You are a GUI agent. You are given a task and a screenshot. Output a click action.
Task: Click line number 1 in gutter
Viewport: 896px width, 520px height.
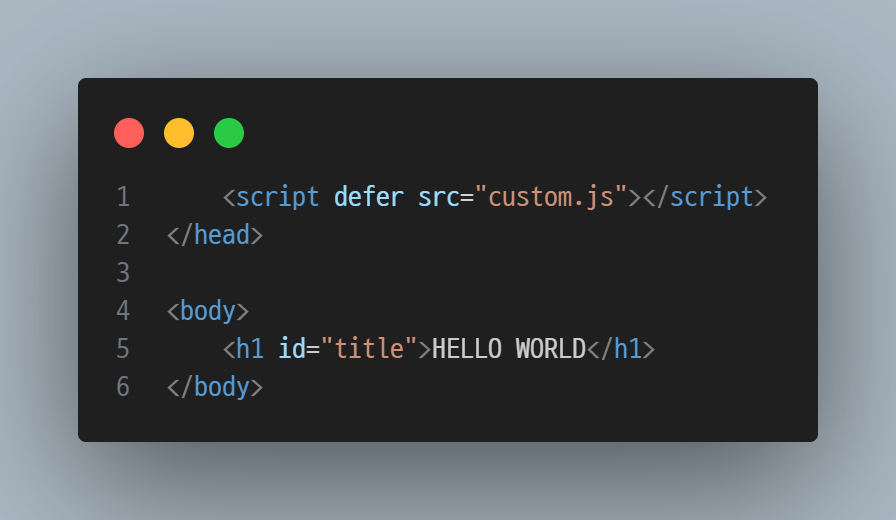coord(123,197)
